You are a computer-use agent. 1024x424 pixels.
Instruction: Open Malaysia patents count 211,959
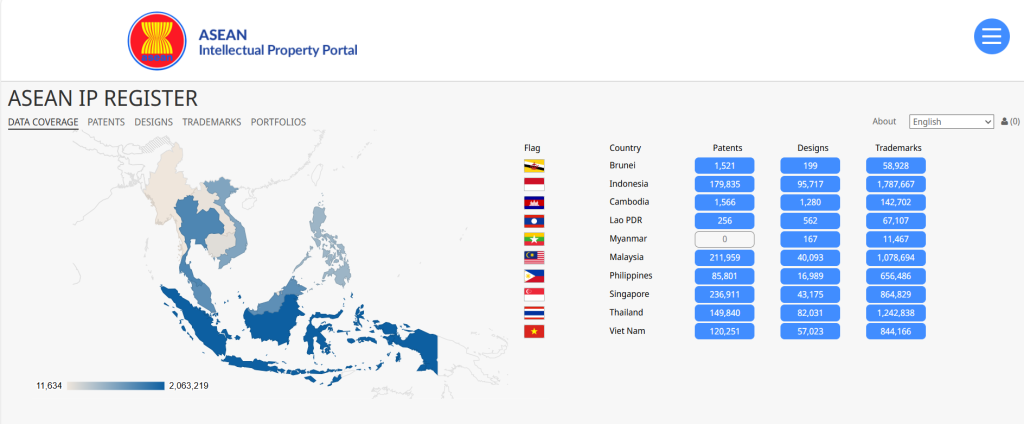(x=724, y=257)
